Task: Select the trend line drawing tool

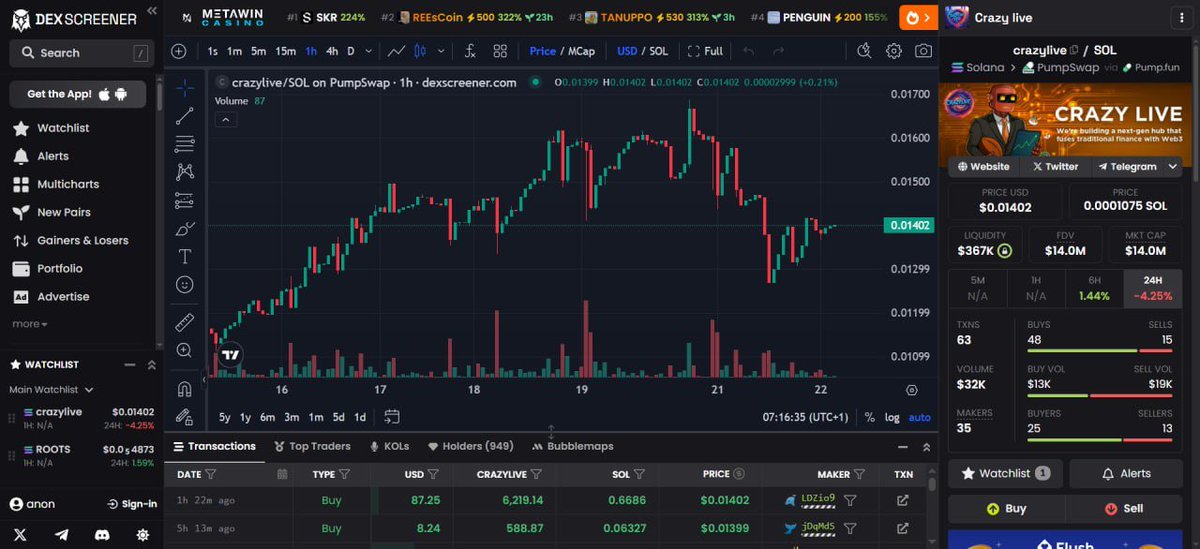Action: 184,116
